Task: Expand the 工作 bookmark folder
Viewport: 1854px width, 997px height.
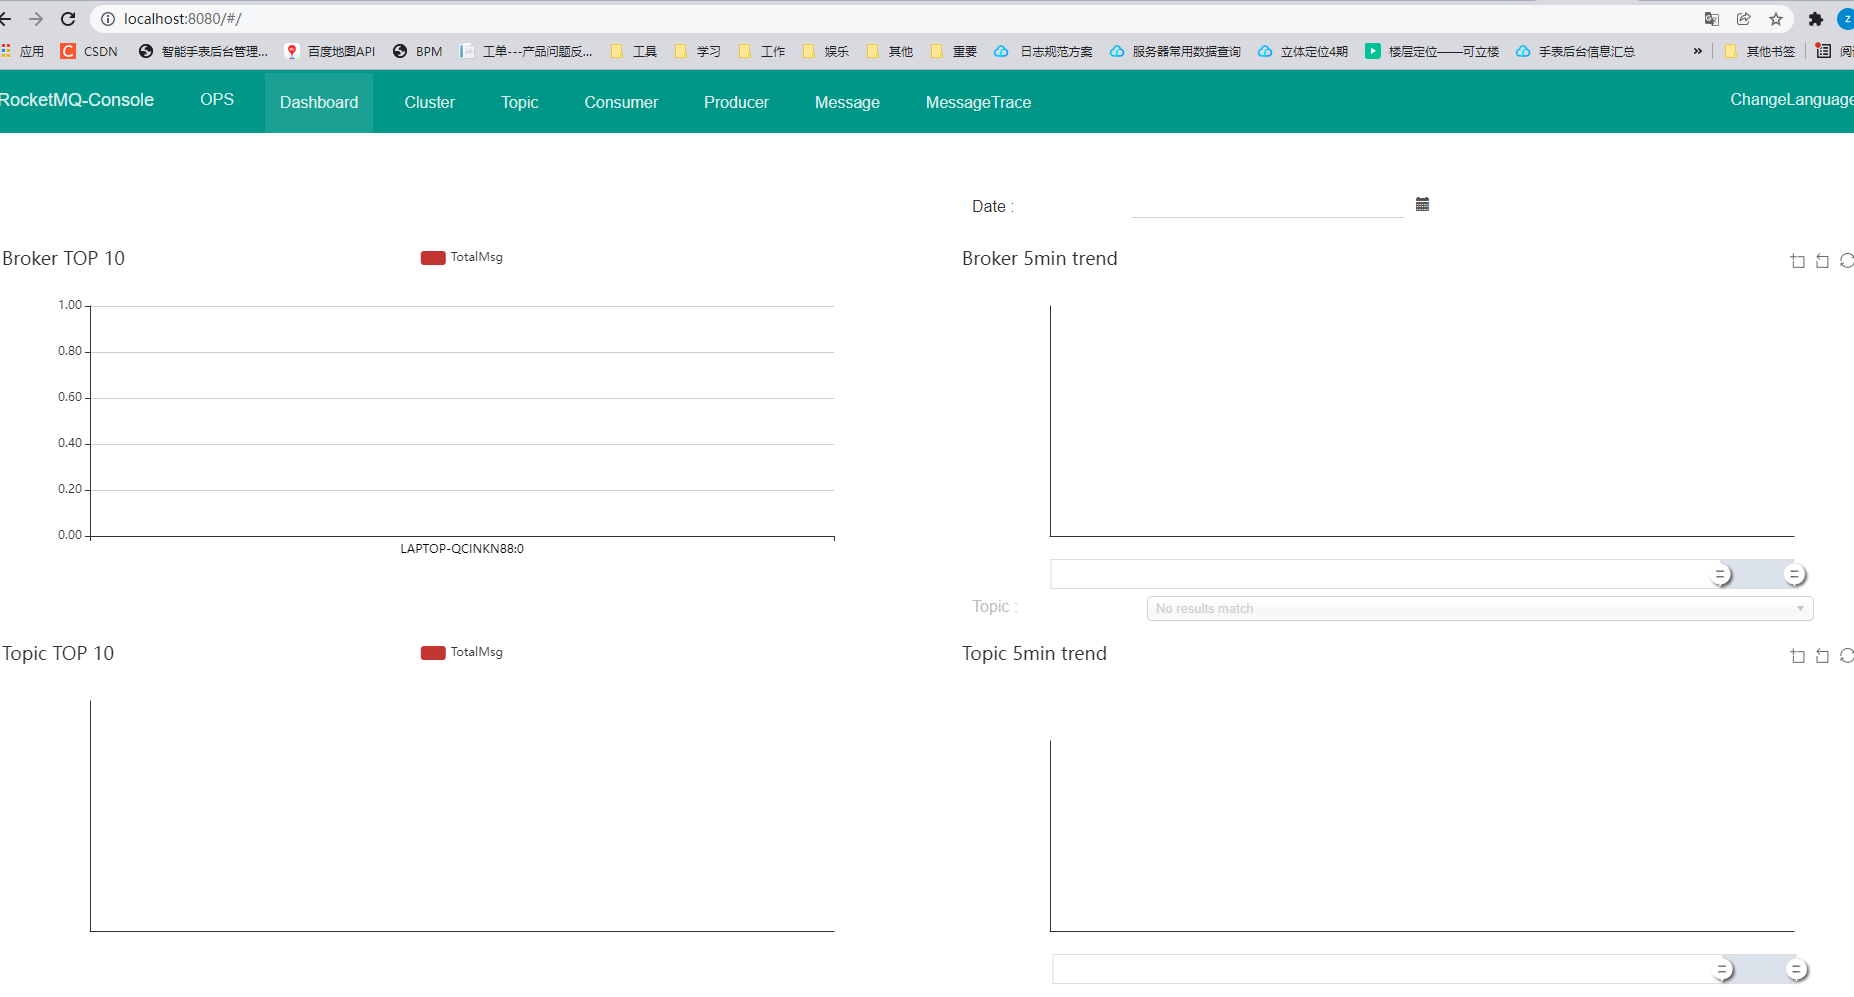Action: click(762, 51)
